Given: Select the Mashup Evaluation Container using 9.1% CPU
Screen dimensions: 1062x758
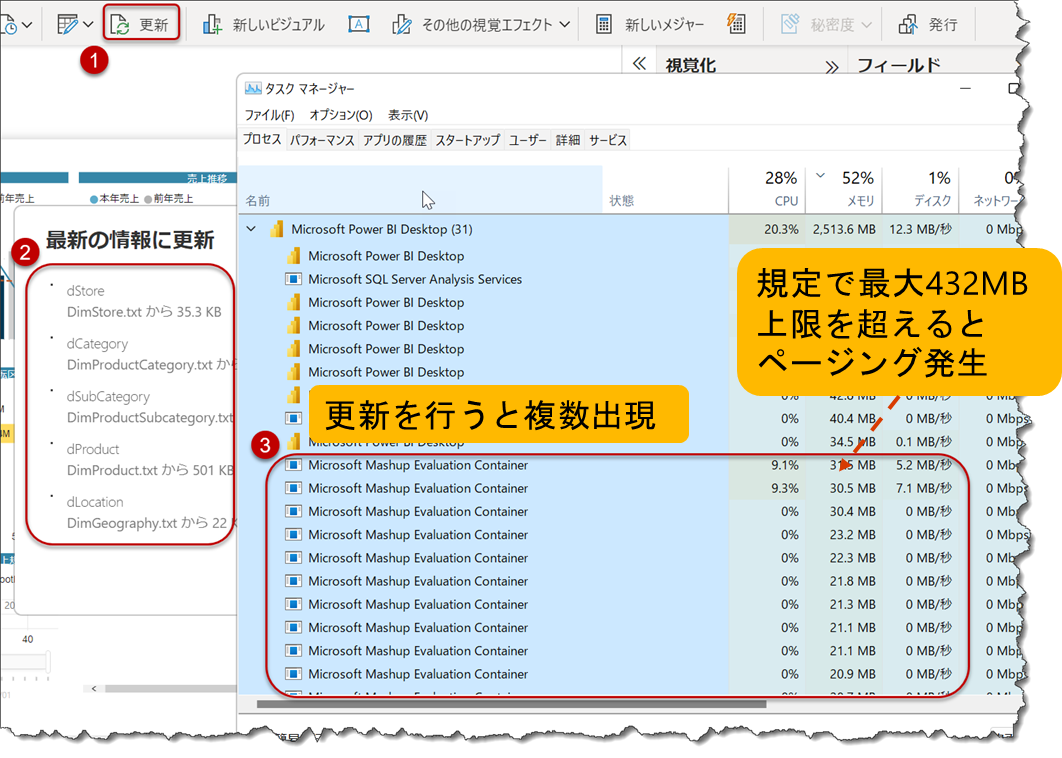Looking at the screenshot, I should point(418,465).
